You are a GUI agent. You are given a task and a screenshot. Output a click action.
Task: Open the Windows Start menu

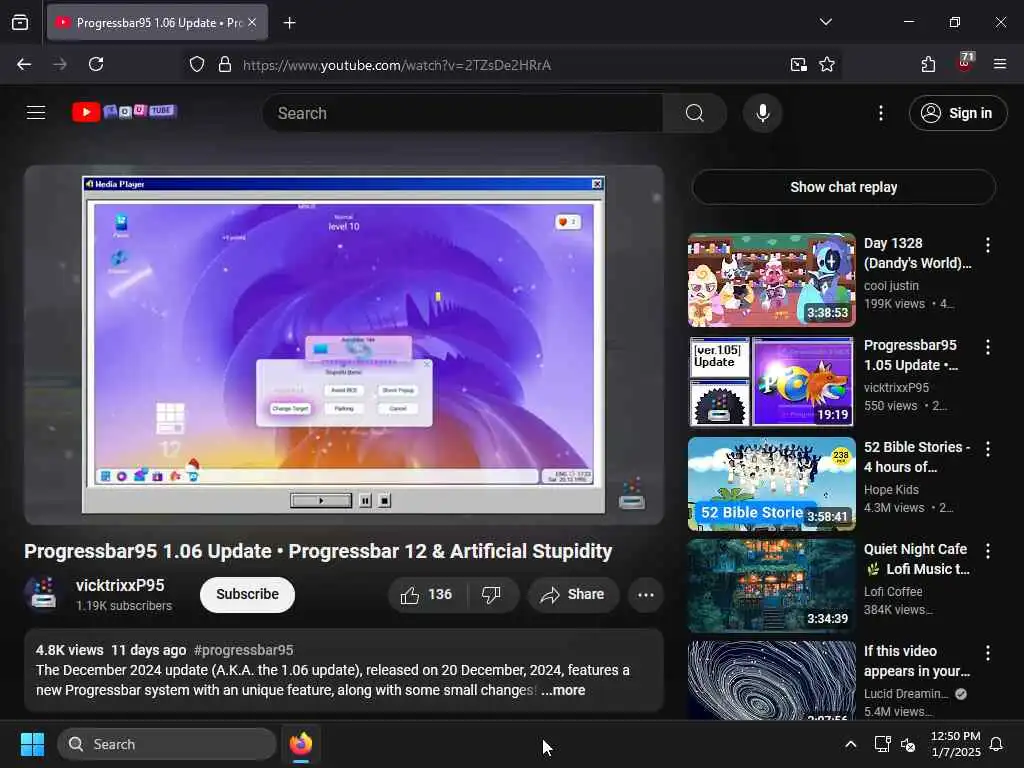[32, 744]
